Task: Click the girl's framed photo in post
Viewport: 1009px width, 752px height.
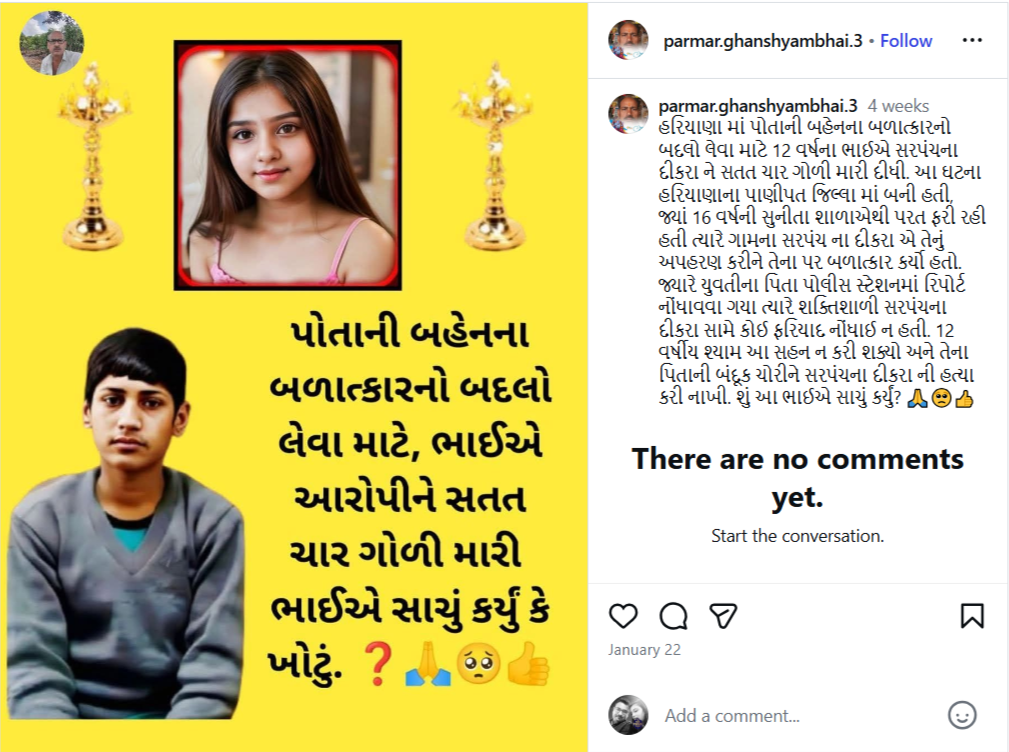Action: tap(288, 165)
